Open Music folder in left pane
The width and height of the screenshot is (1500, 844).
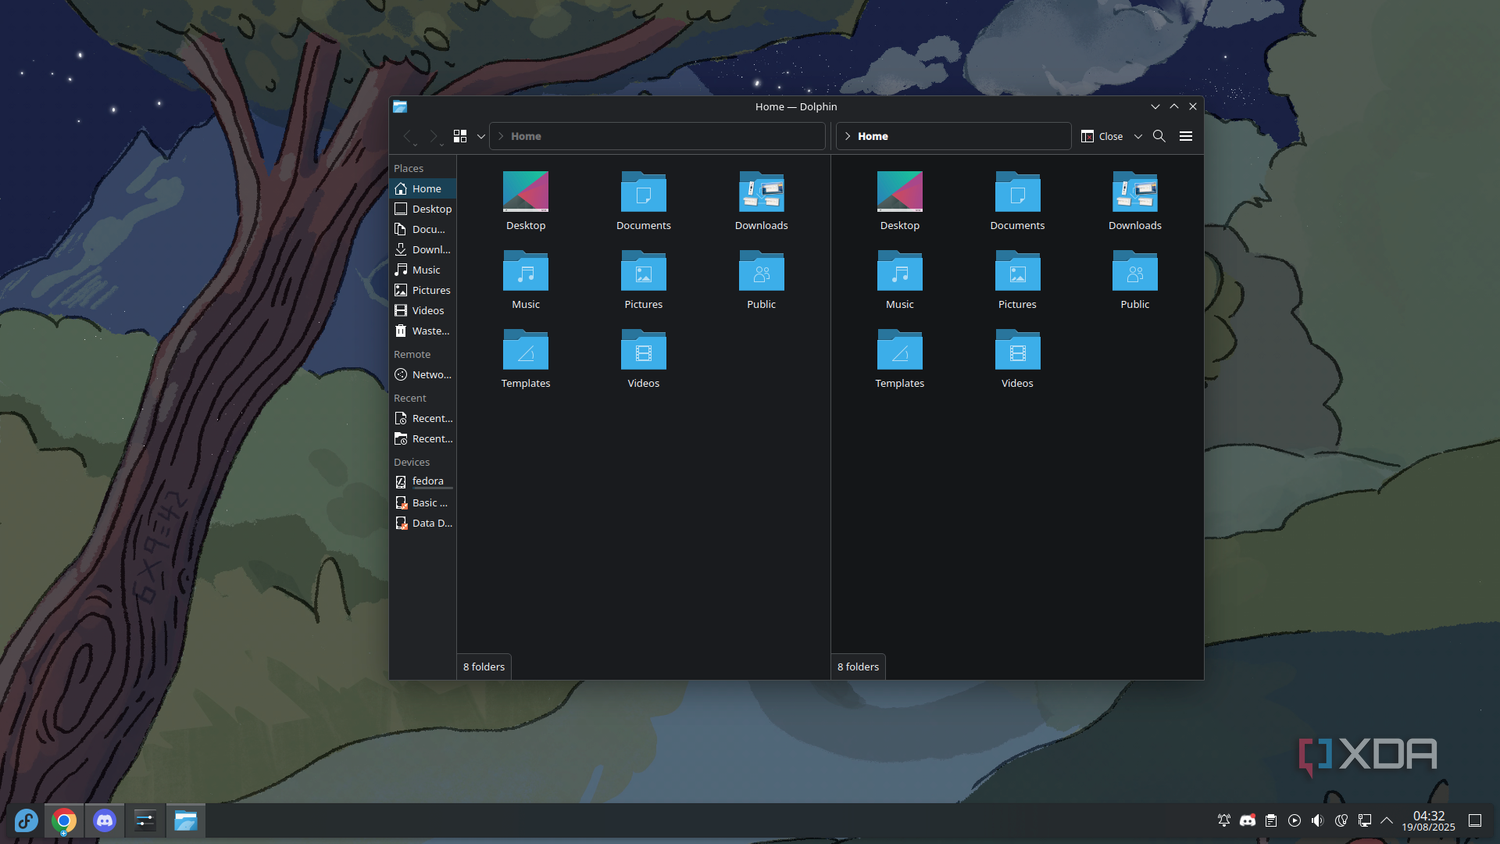(x=526, y=279)
